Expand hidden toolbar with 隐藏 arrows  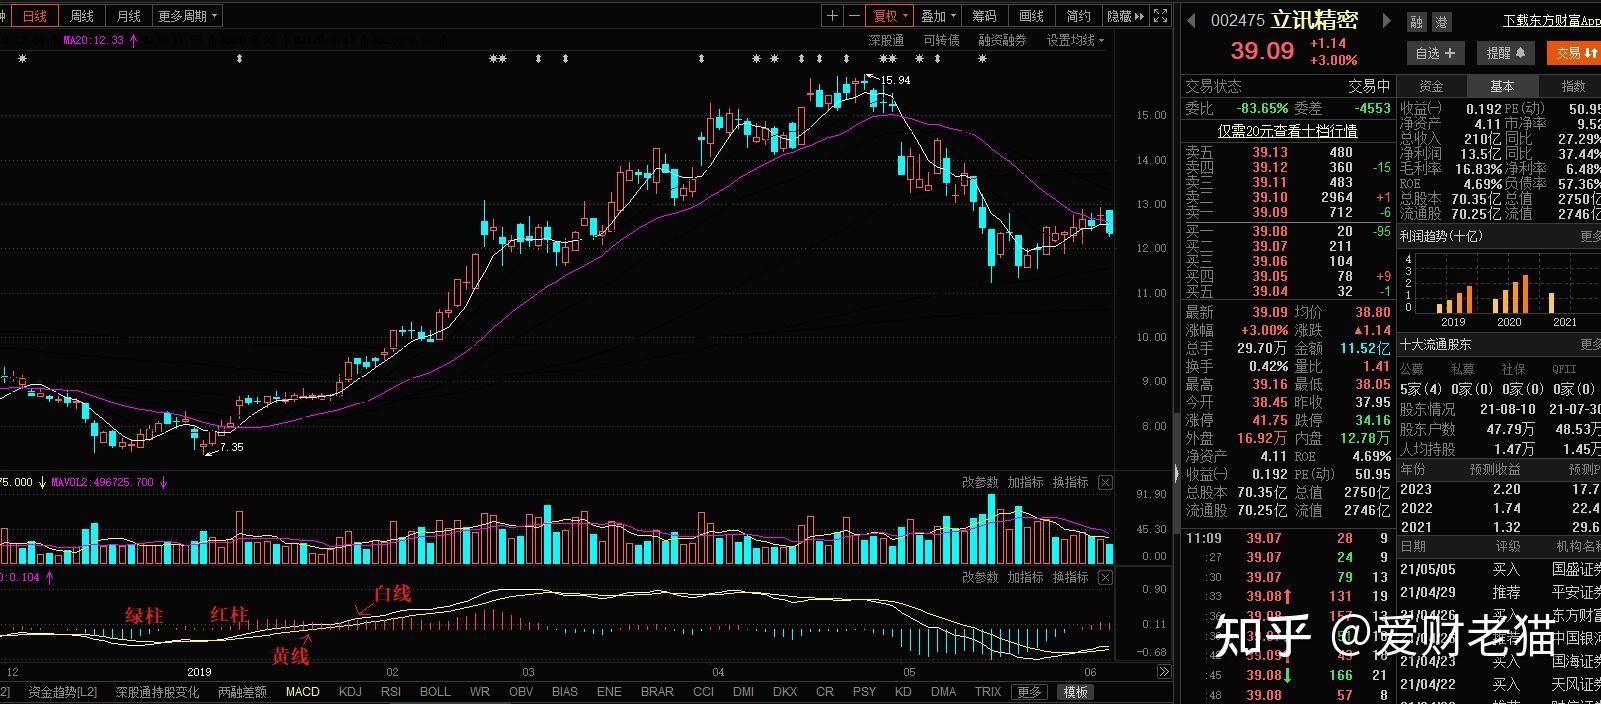(x=1125, y=16)
